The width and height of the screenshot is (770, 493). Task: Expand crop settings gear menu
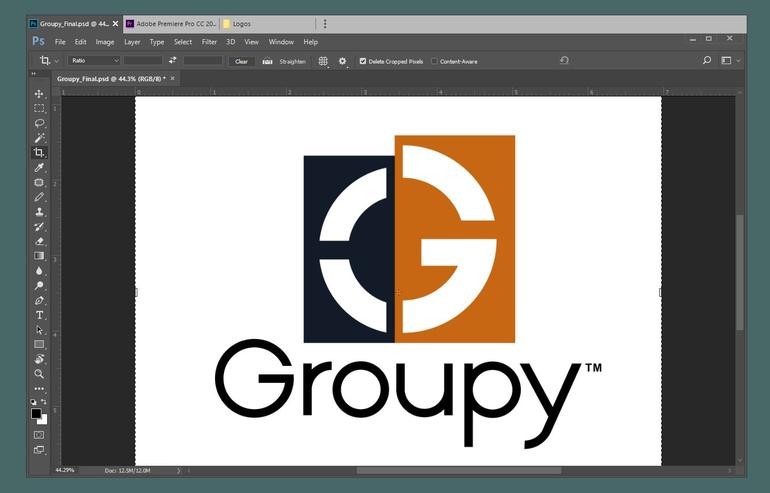click(x=343, y=61)
